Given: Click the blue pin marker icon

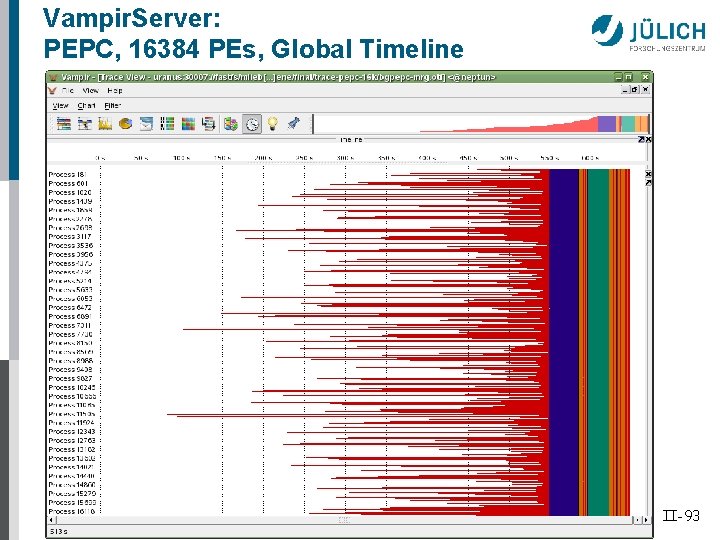Looking at the screenshot, I should [293, 124].
